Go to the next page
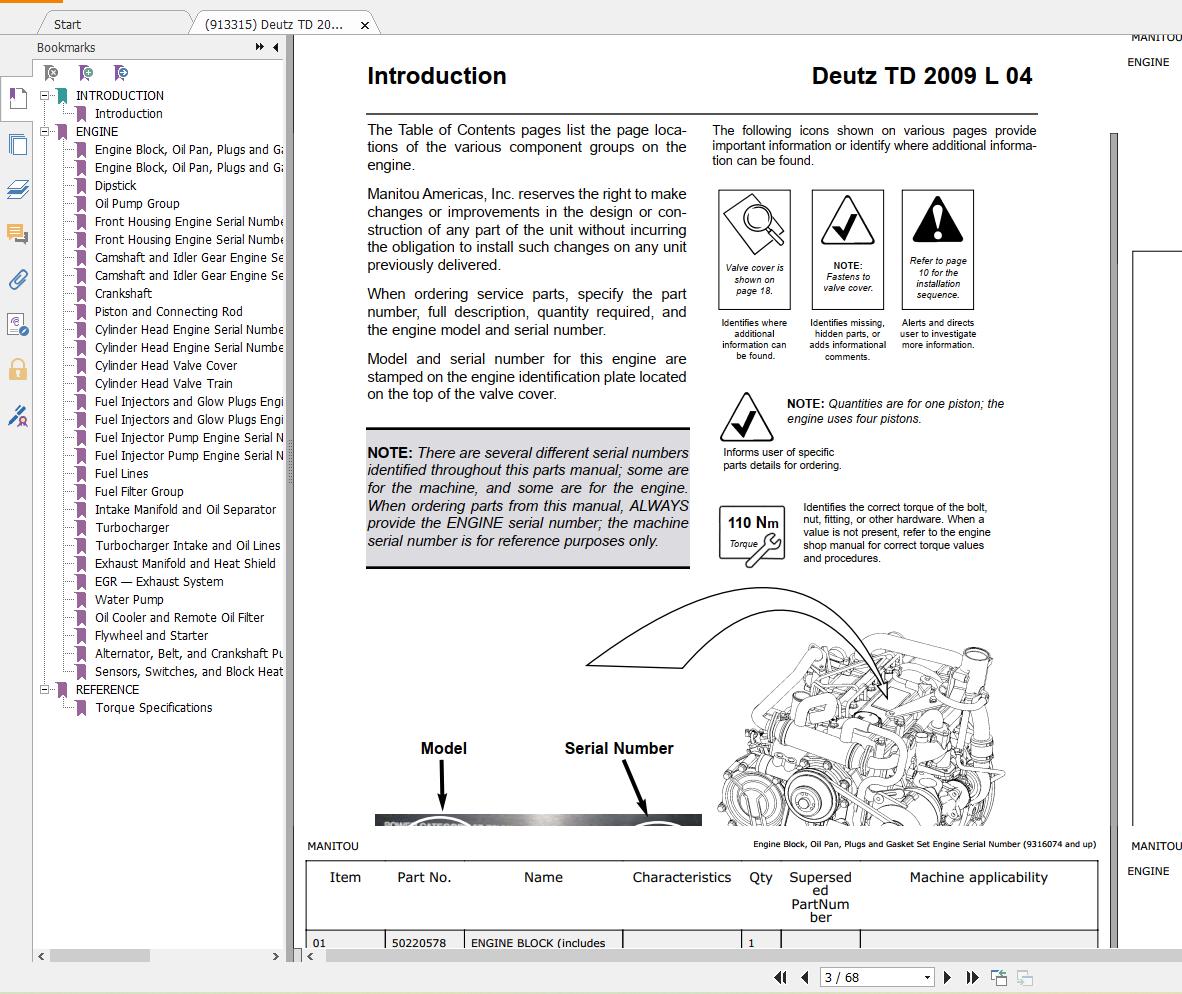The height and width of the screenshot is (994, 1182). pos(947,977)
